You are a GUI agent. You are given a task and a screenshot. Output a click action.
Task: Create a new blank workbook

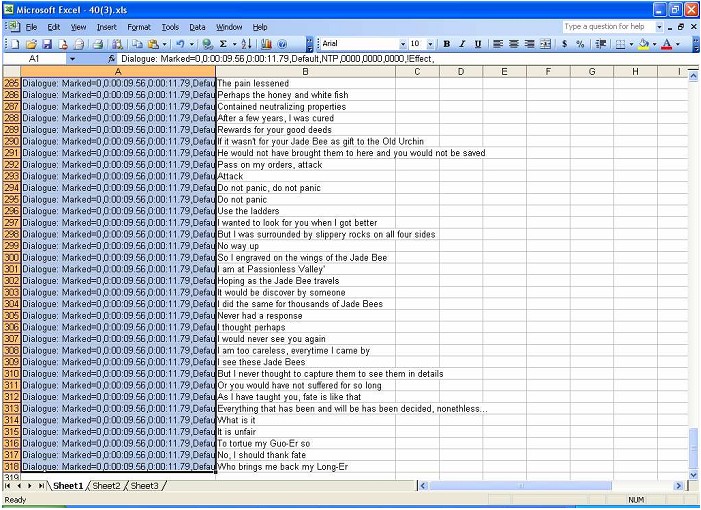click(x=15, y=44)
